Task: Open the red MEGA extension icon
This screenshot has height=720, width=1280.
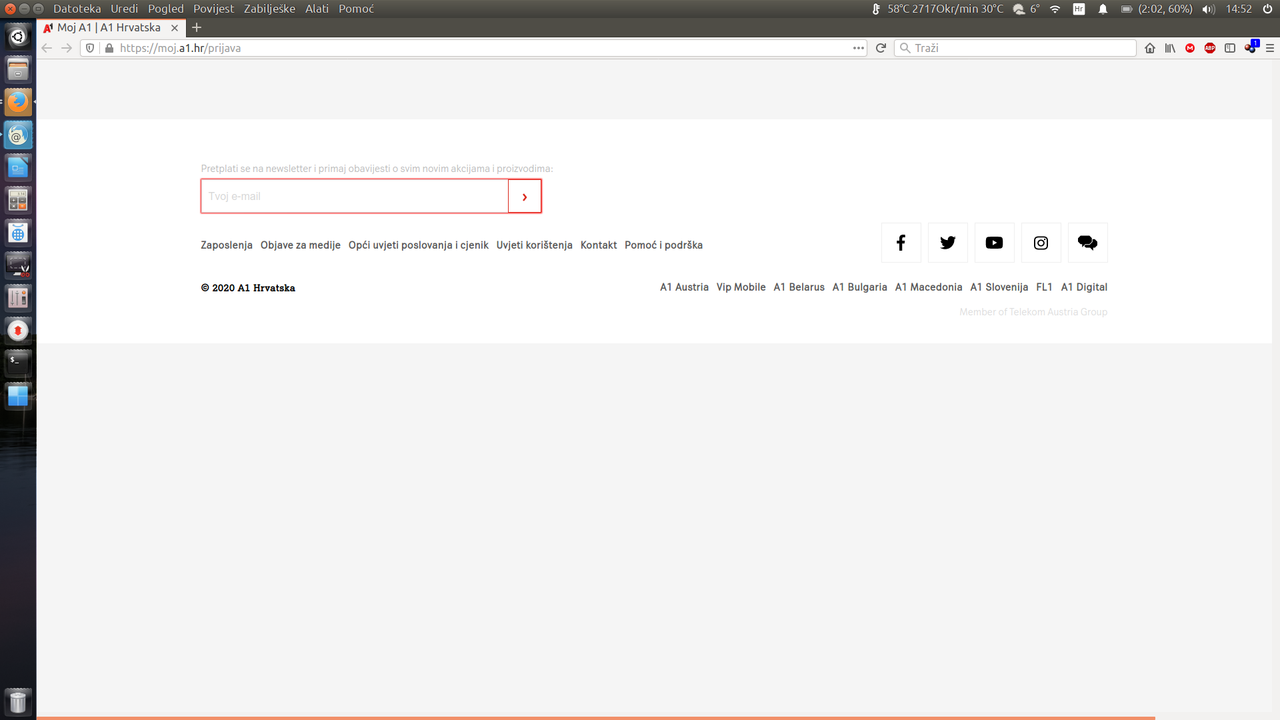Action: click(1190, 48)
